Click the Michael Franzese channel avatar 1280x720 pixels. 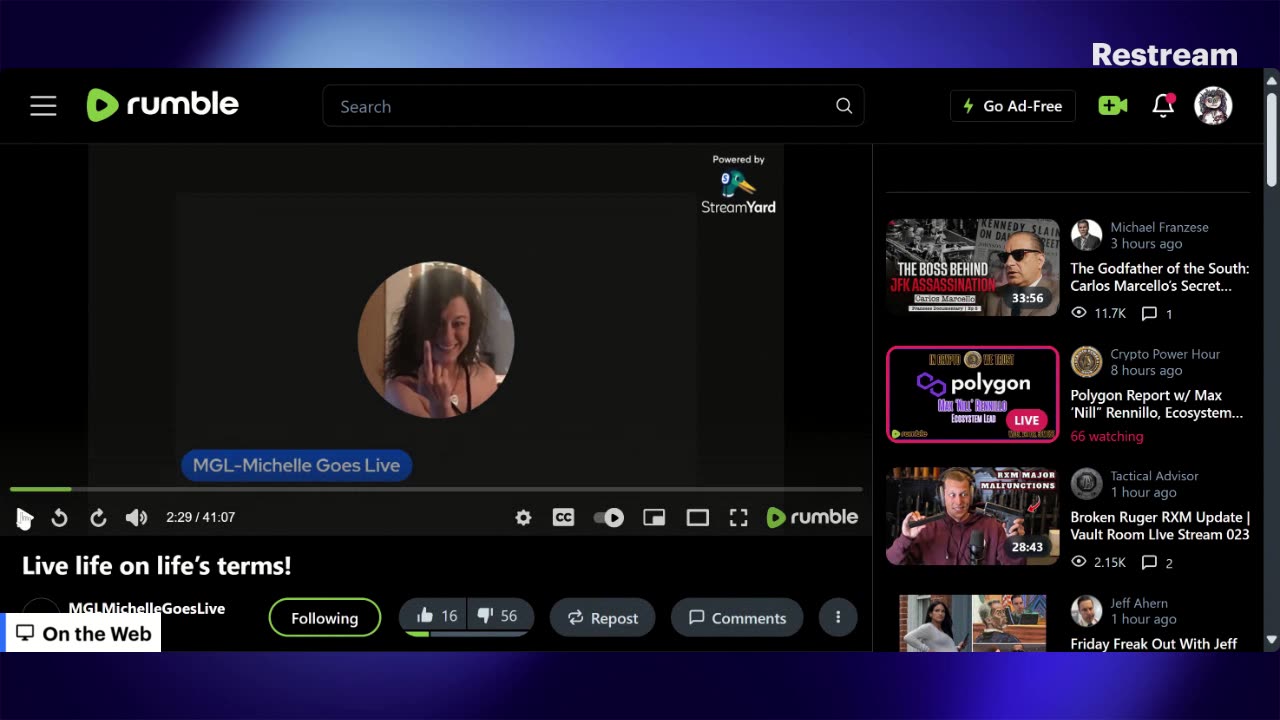[x=1086, y=235]
